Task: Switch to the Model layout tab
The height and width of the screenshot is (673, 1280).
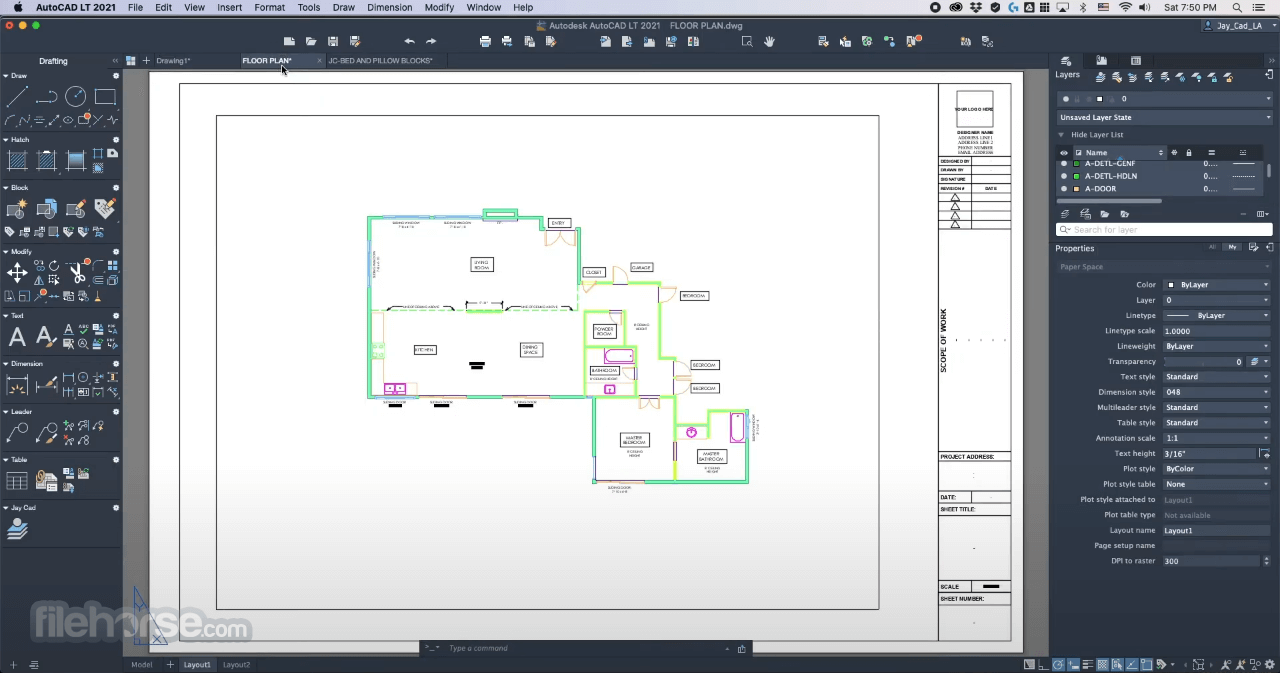Action: (x=142, y=665)
